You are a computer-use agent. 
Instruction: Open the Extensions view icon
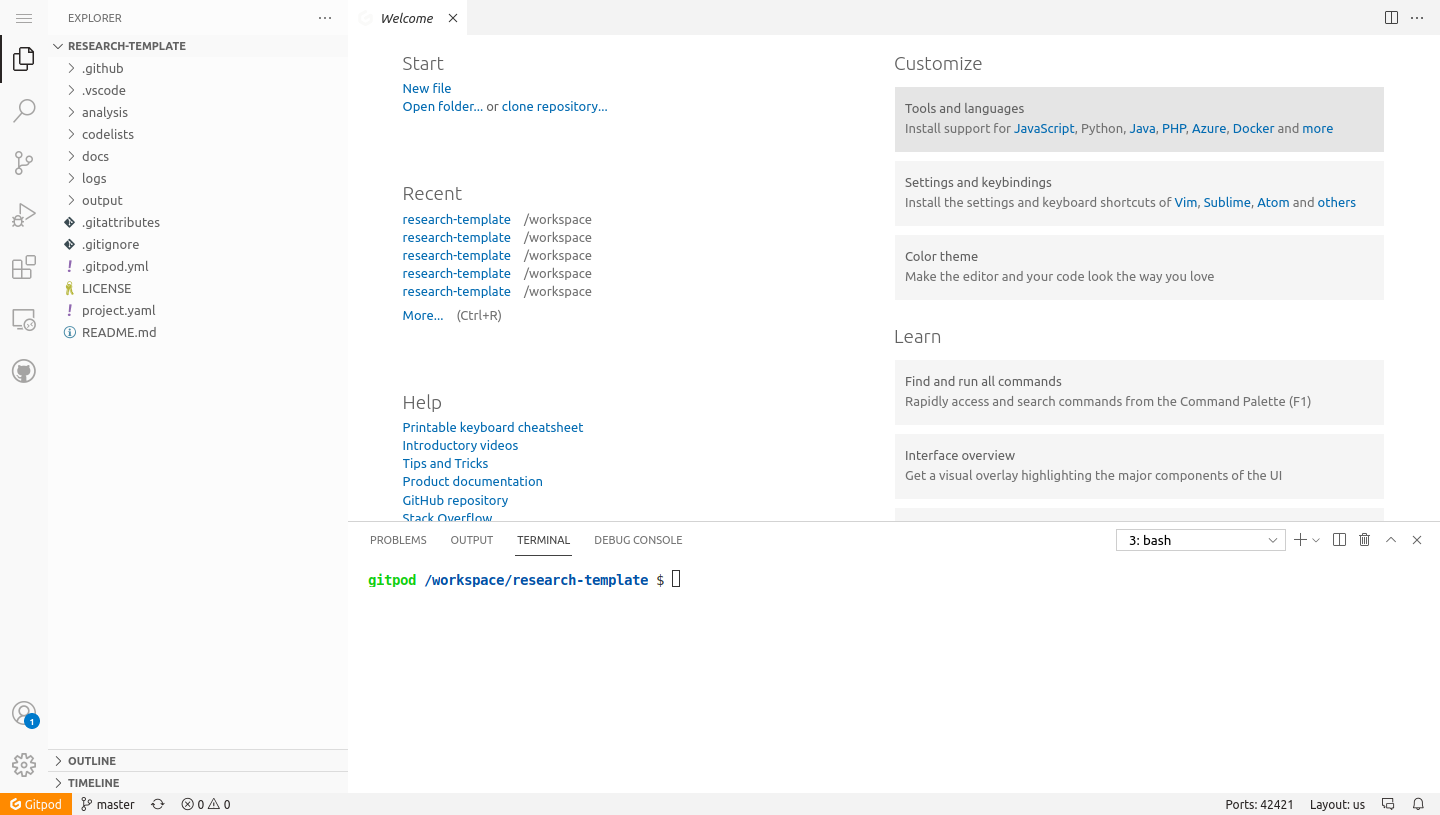(x=24, y=267)
